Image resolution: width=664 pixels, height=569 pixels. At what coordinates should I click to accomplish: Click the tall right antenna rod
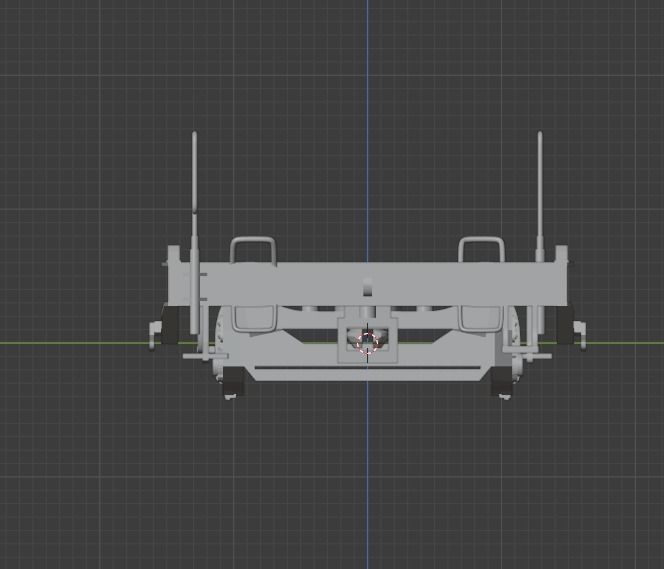coord(540,196)
